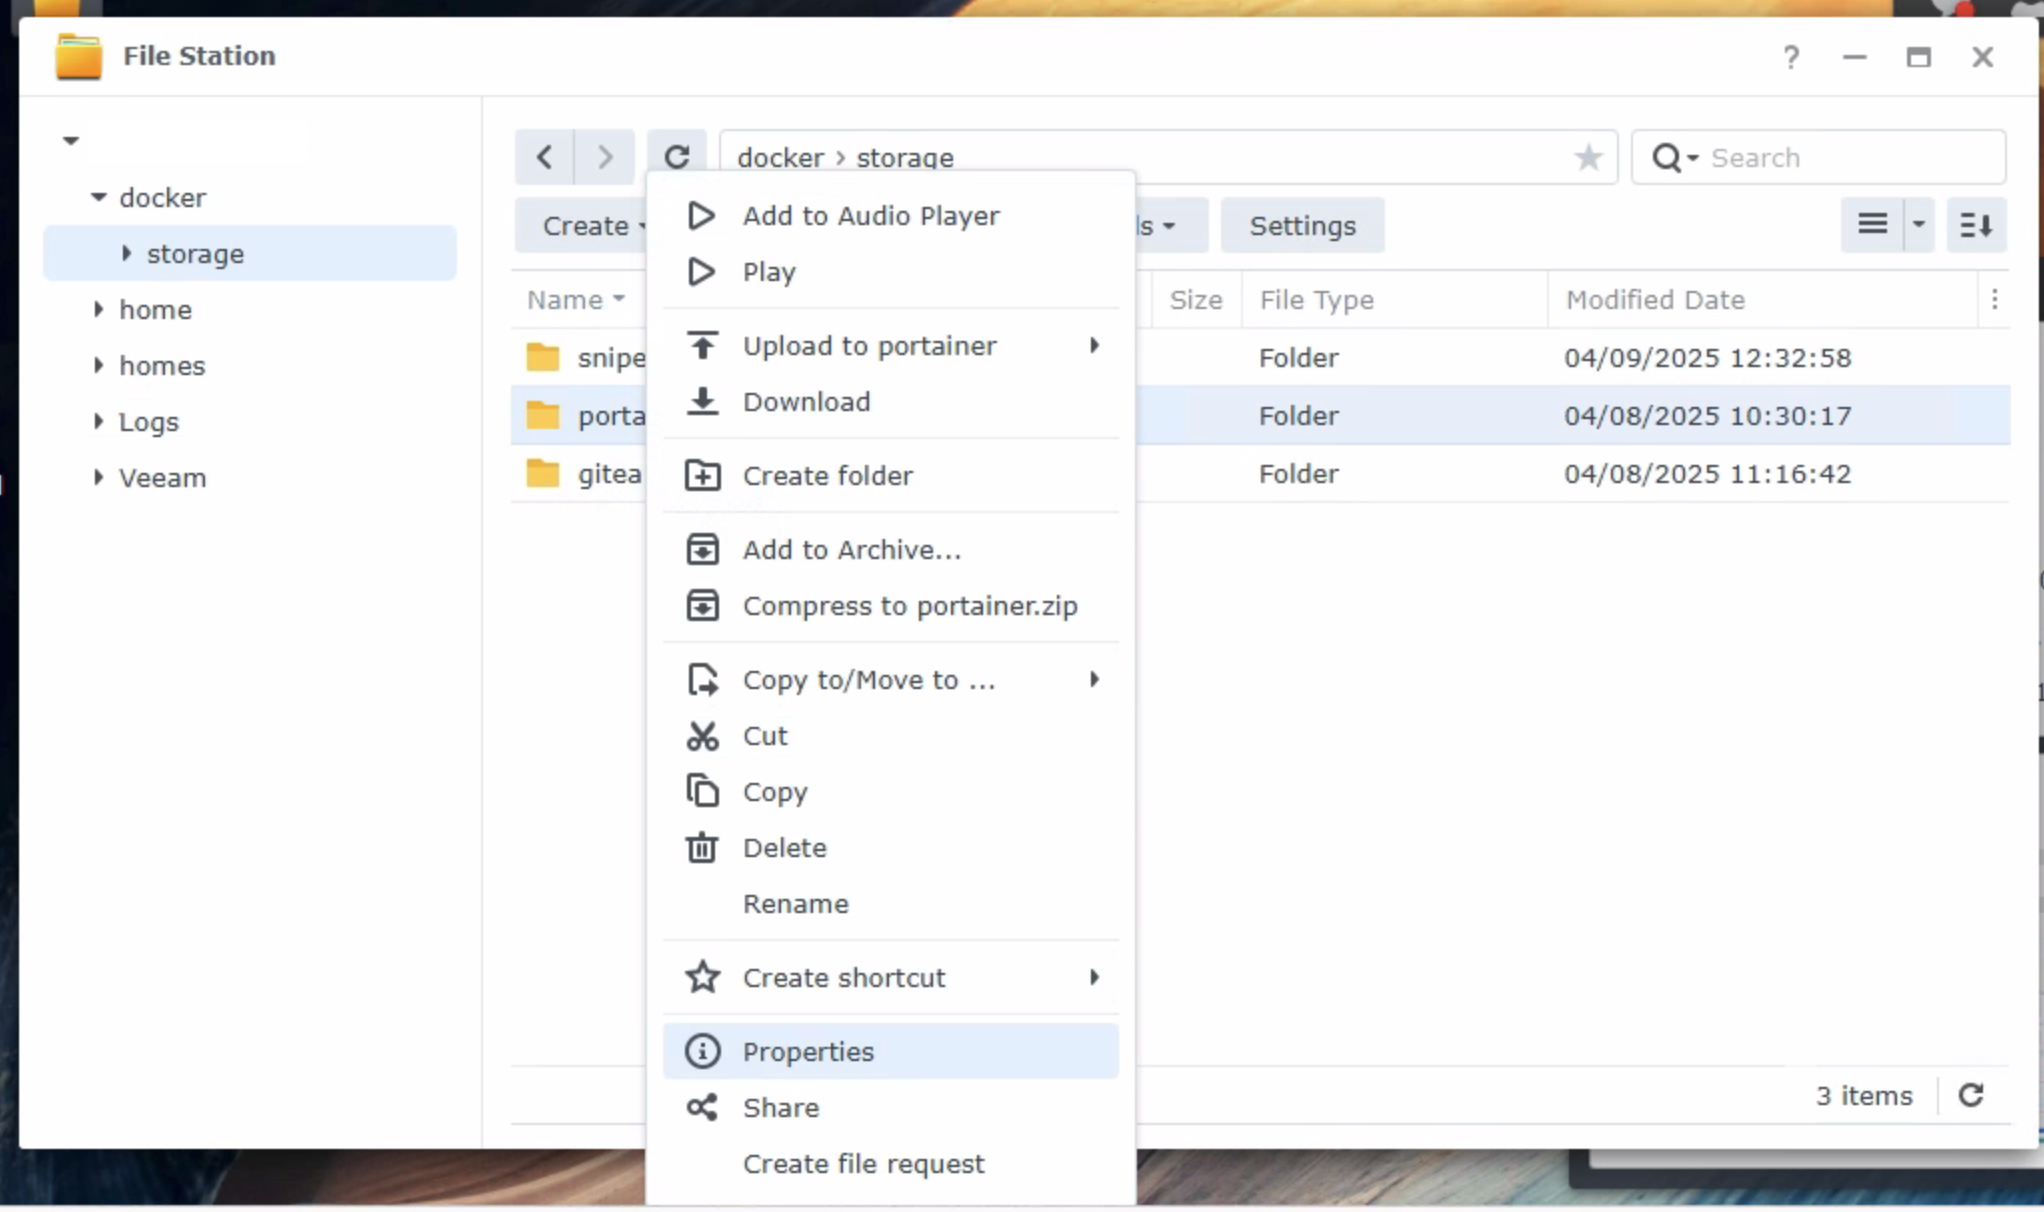Click the docker breadcrumb in path bar
Screen dimensions: 2044x1212
(x=780, y=158)
